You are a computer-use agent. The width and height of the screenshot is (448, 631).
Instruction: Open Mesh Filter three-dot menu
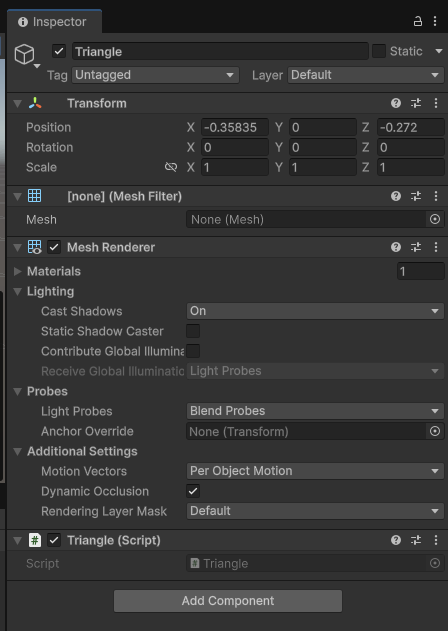[x=436, y=196]
